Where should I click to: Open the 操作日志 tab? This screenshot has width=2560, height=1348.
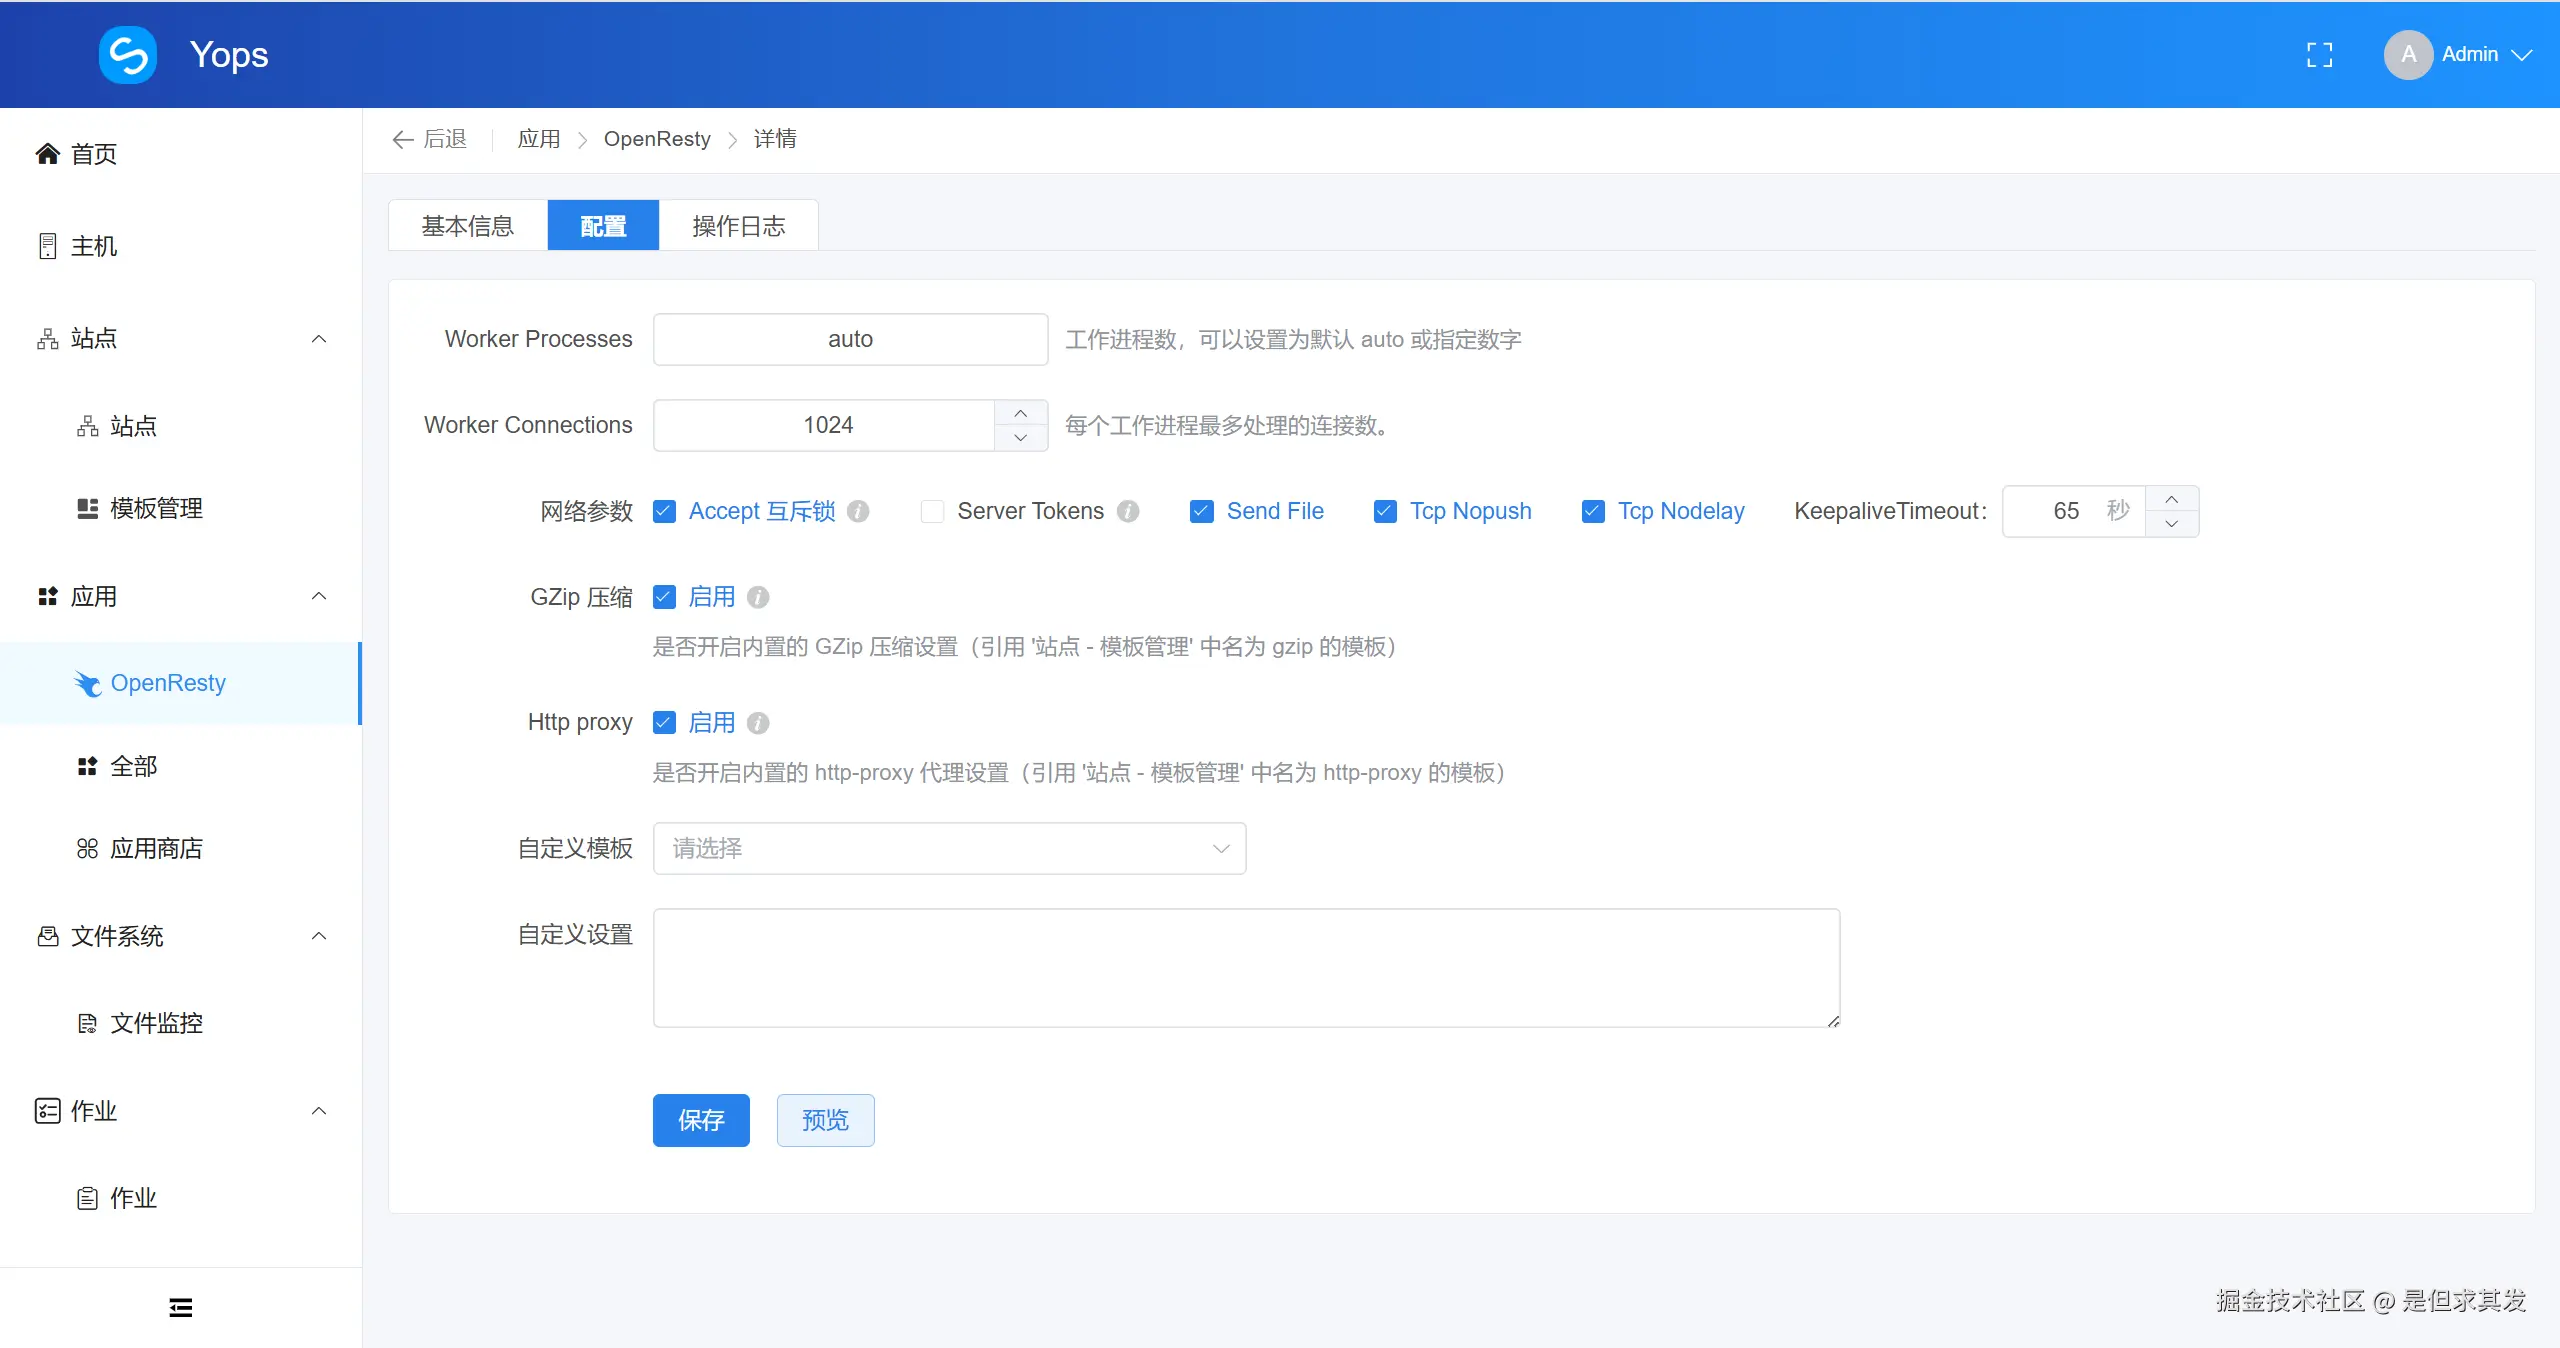click(x=737, y=225)
